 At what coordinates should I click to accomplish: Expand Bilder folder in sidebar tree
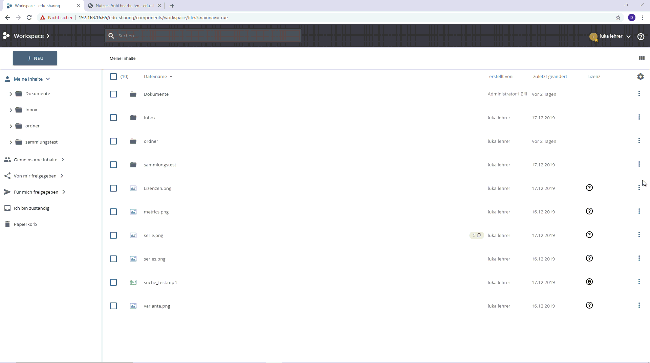(x=10, y=110)
